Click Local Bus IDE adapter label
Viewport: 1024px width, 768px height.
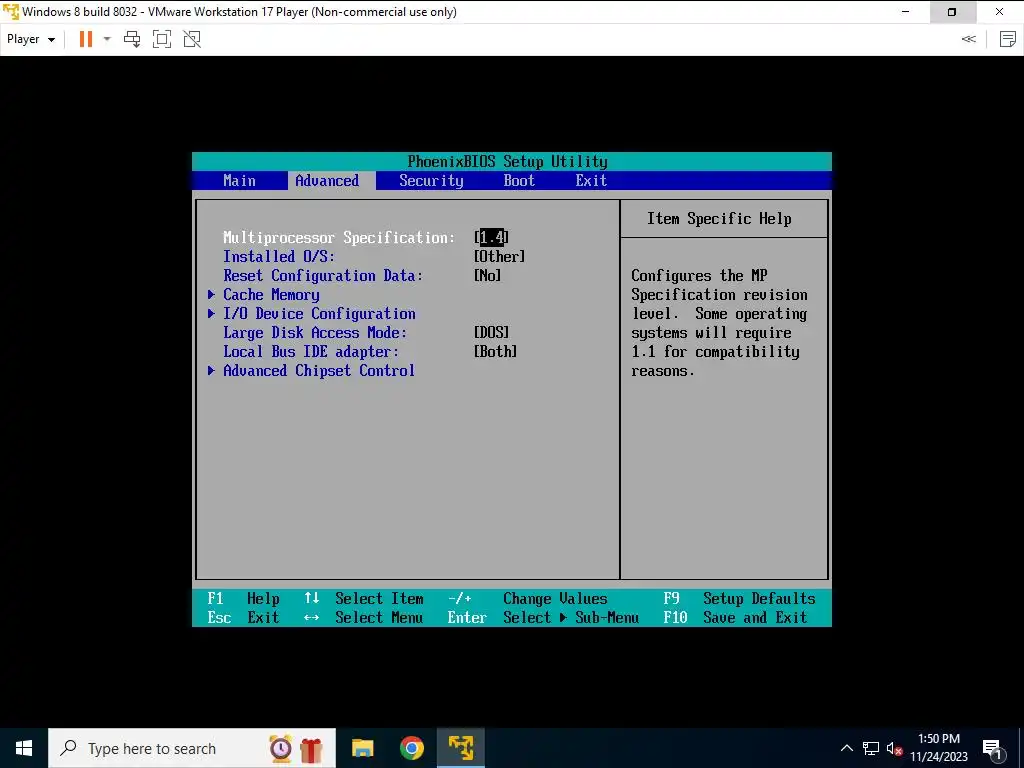pos(311,351)
